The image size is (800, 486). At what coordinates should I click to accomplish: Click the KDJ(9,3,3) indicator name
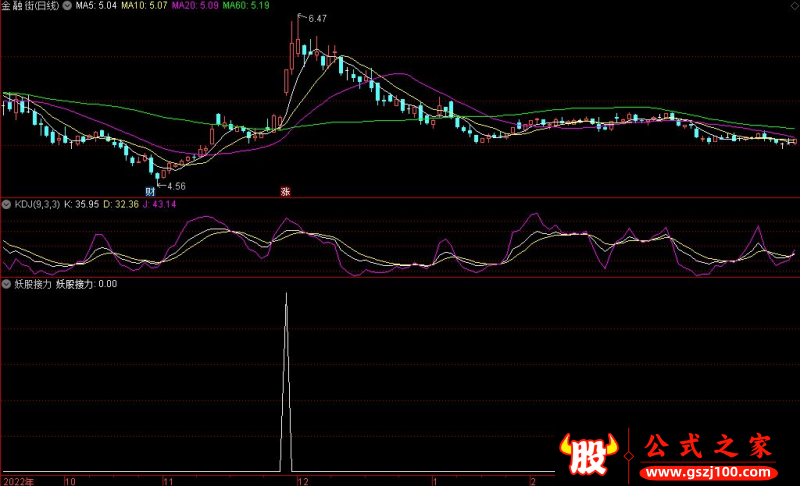pyautogui.click(x=37, y=204)
